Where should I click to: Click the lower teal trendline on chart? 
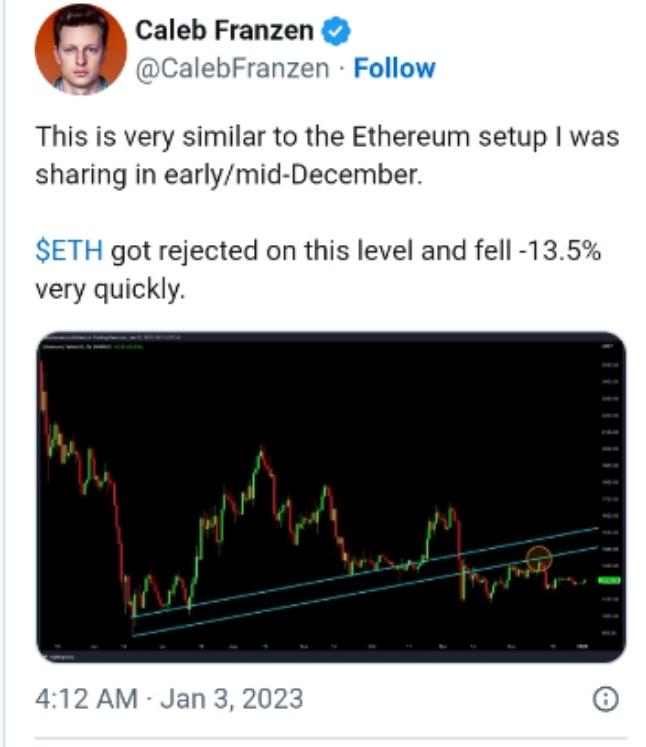365,591
